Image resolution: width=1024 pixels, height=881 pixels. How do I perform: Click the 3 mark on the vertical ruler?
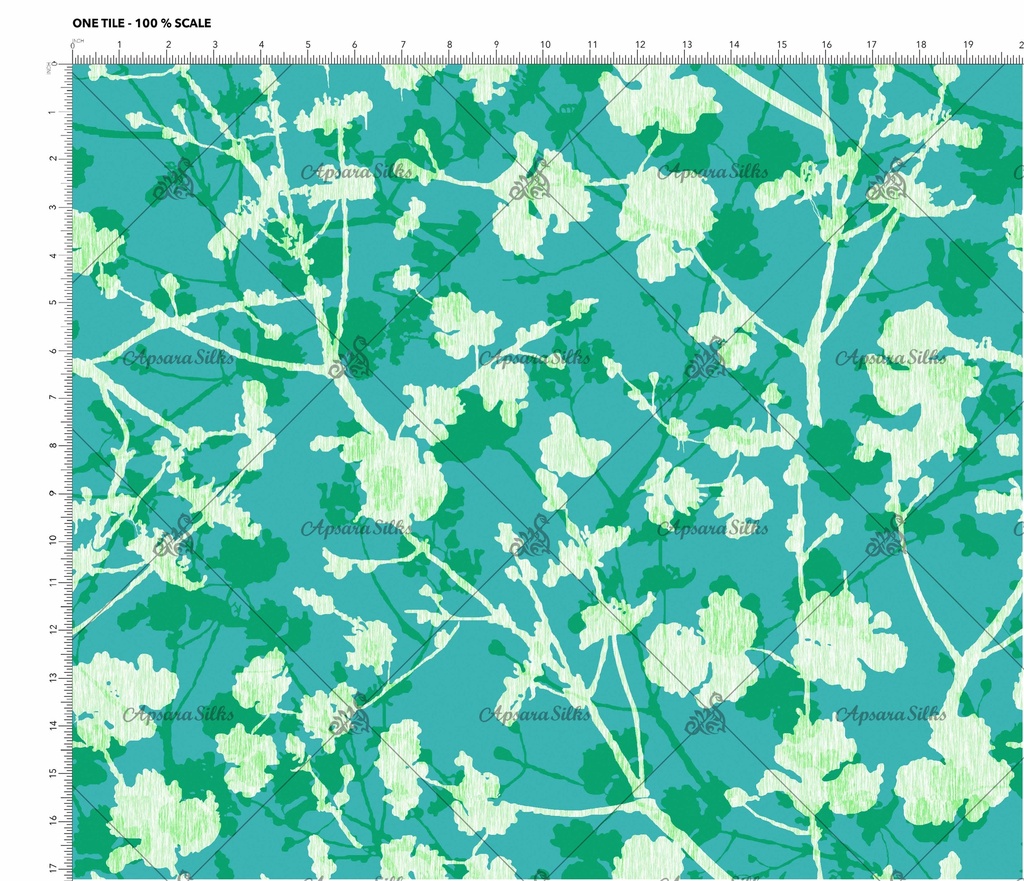tap(51, 207)
